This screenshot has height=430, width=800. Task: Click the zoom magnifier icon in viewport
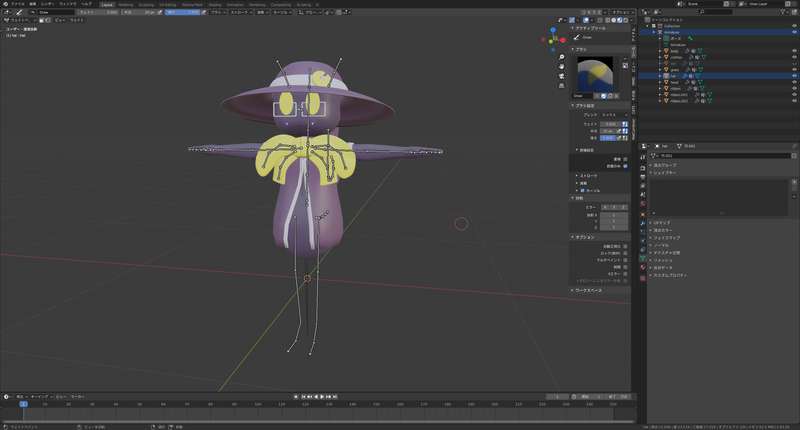[x=562, y=57]
